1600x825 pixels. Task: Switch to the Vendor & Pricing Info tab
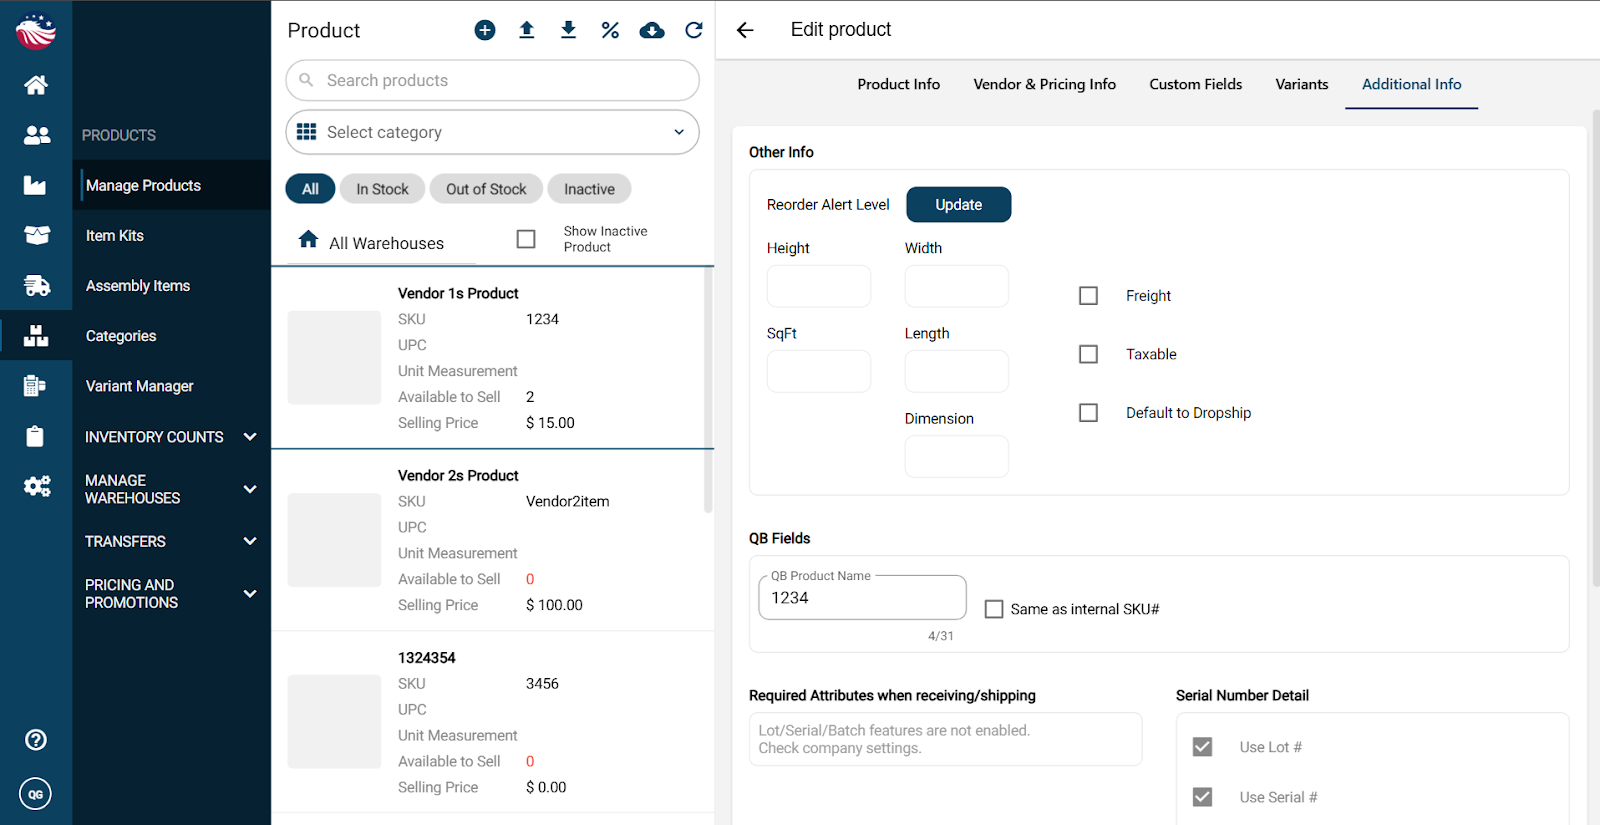[1044, 84]
